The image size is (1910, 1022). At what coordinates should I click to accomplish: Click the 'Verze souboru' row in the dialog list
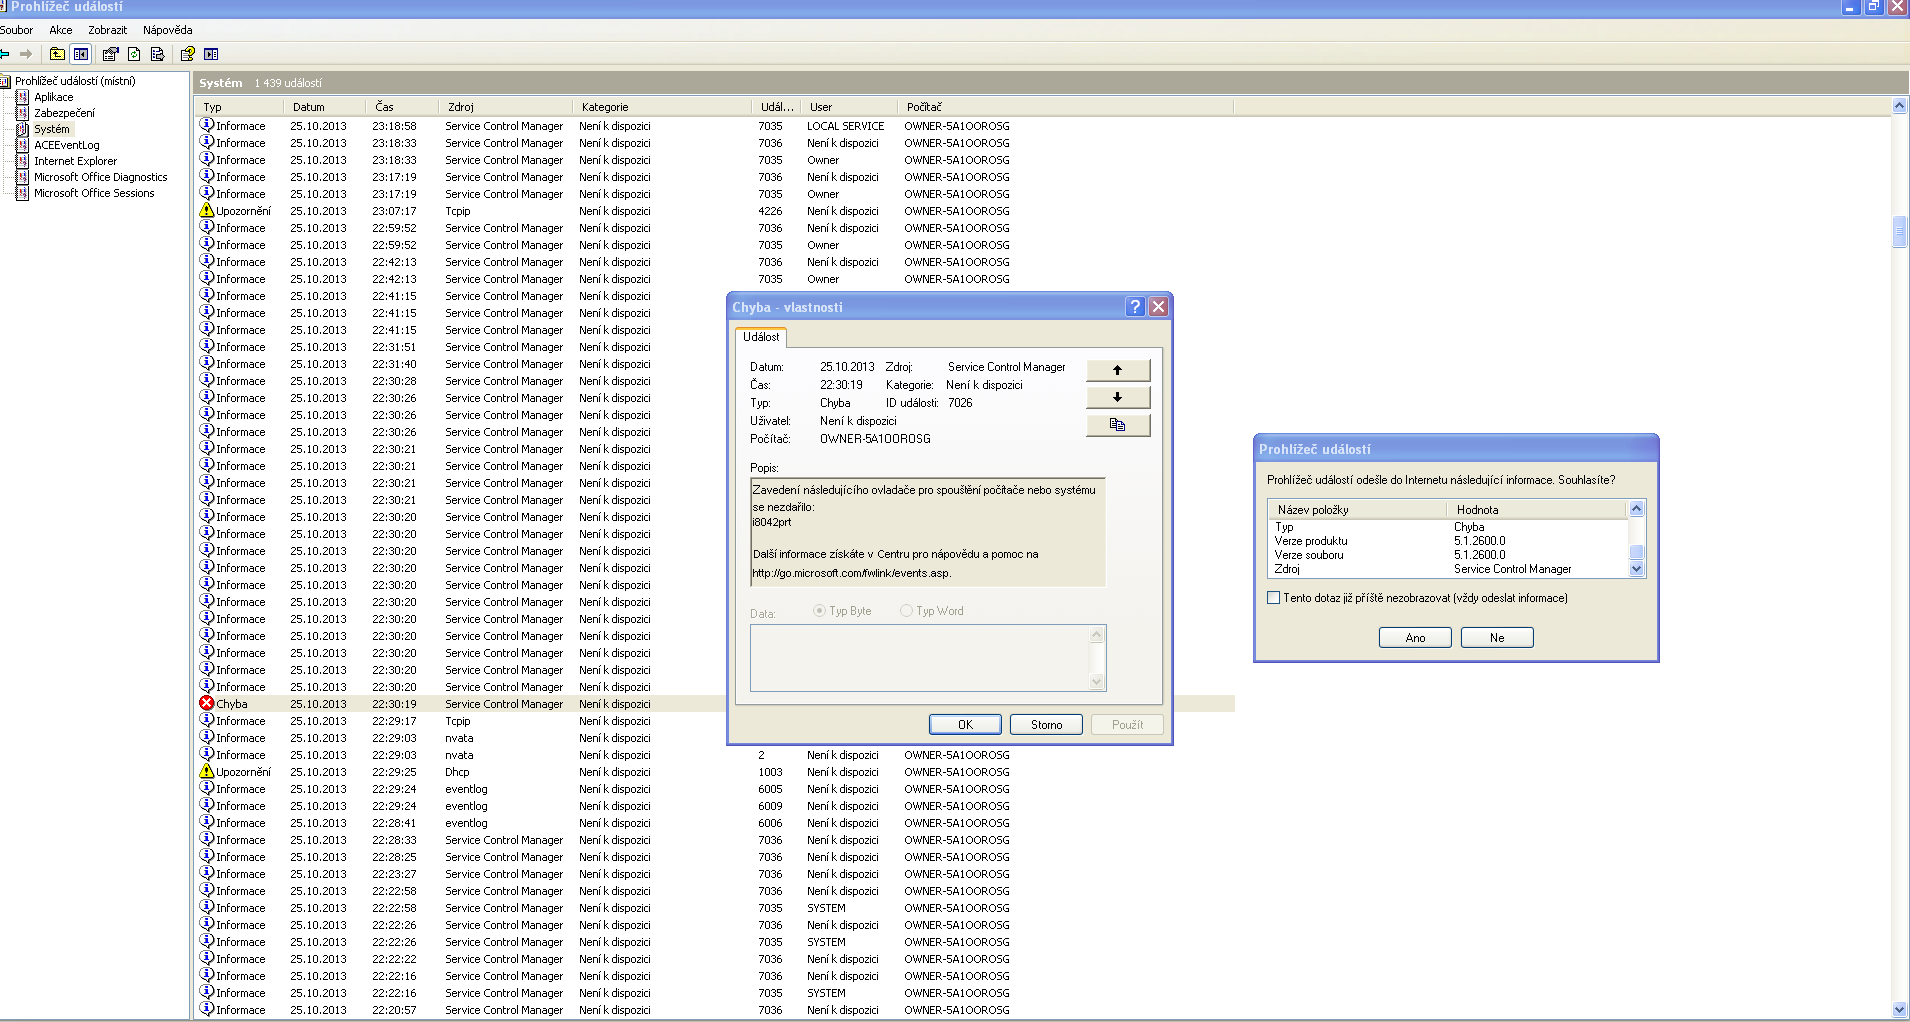pos(1448,555)
